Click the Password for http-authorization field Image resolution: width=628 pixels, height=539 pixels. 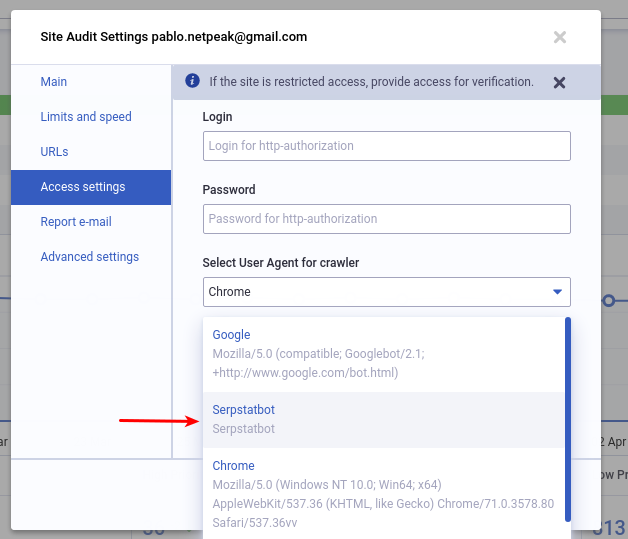386,219
